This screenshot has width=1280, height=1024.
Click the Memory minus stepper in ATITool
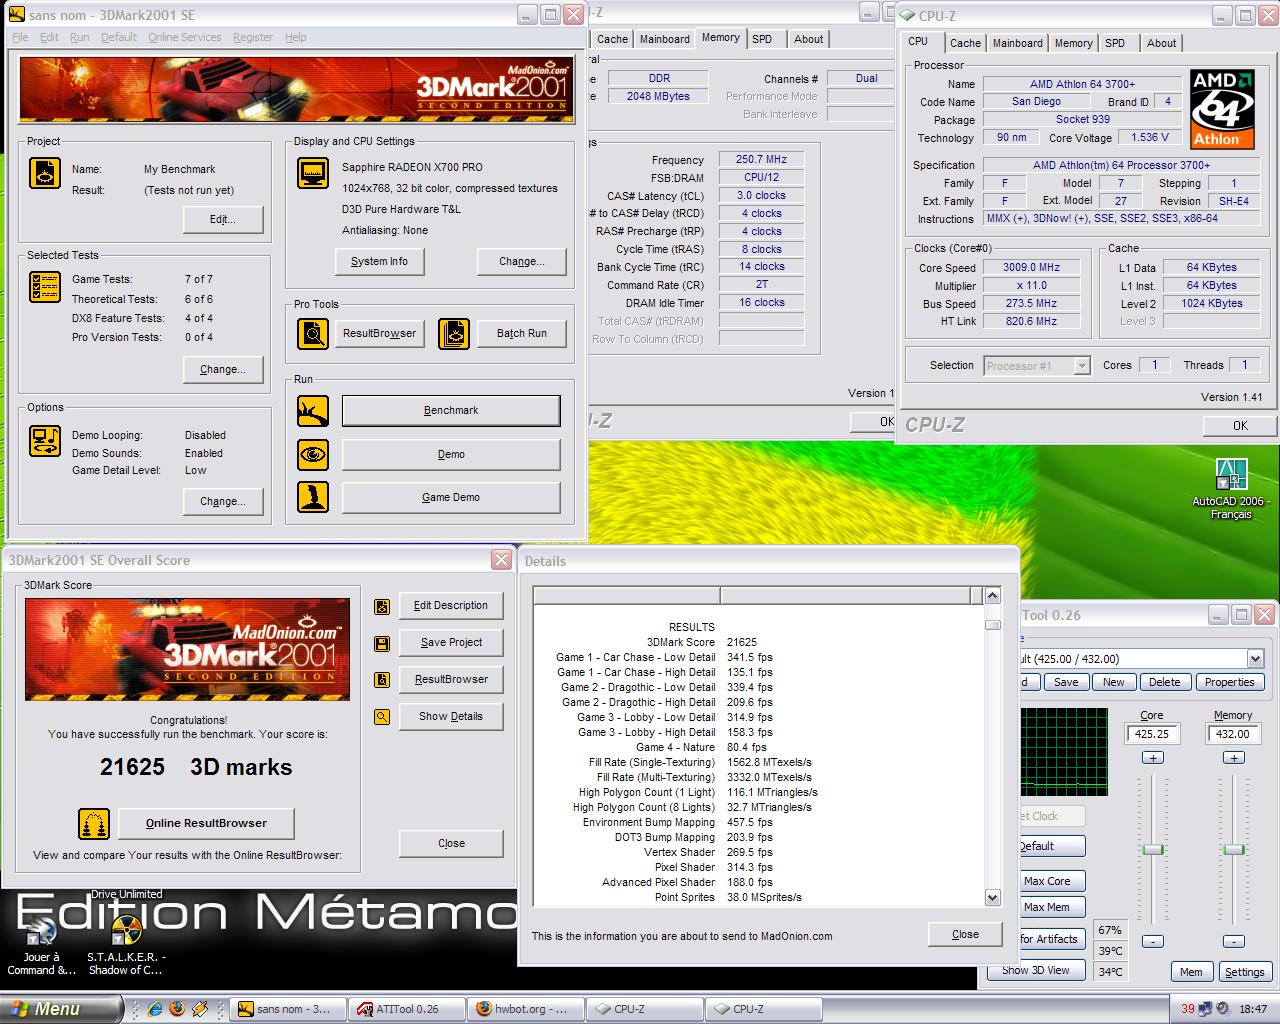1234,941
